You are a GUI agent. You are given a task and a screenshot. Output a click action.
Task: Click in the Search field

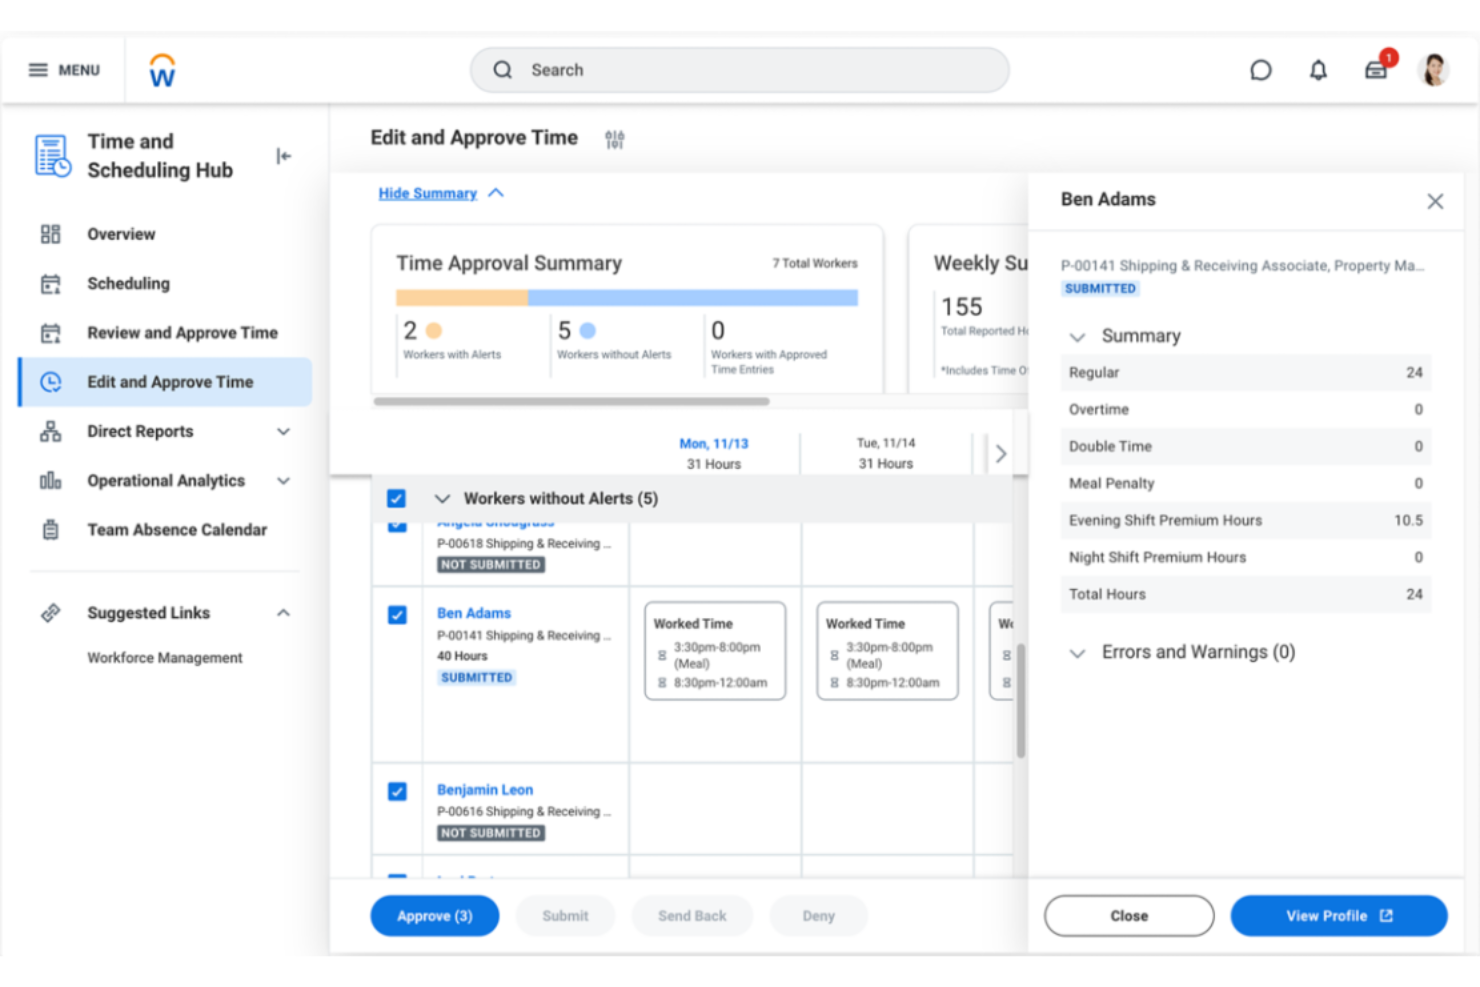[740, 70]
